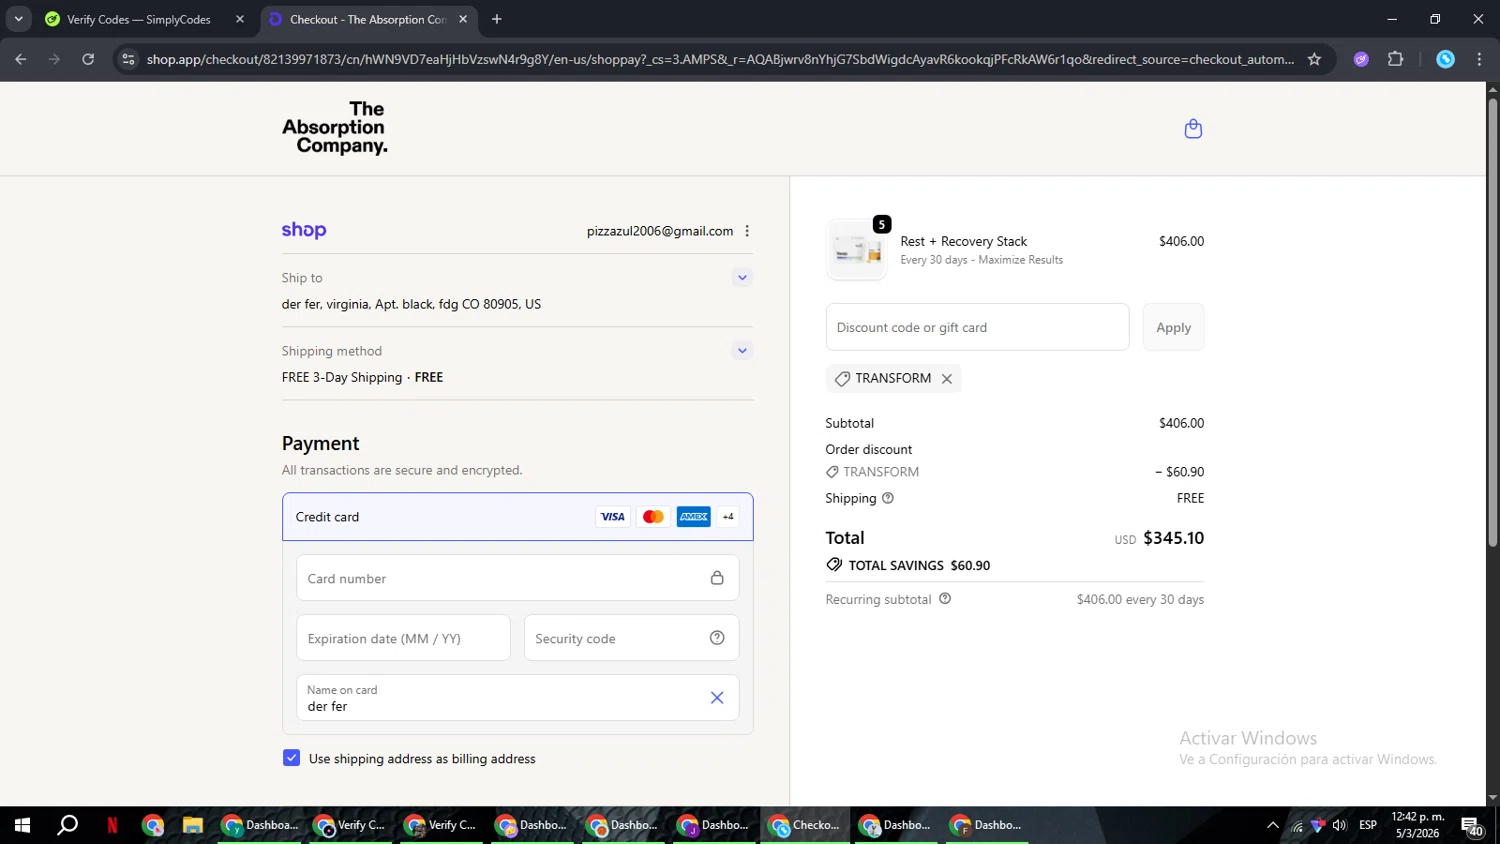Go back to previous page

point(21,59)
